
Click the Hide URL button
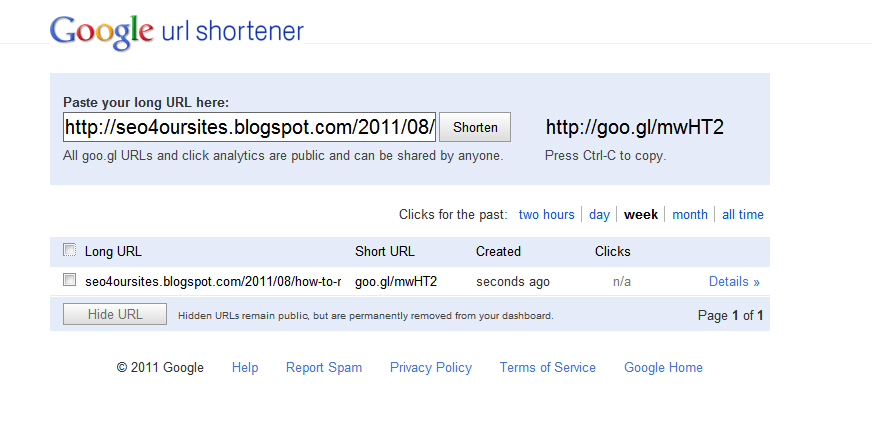pyautogui.click(x=115, y=314)
